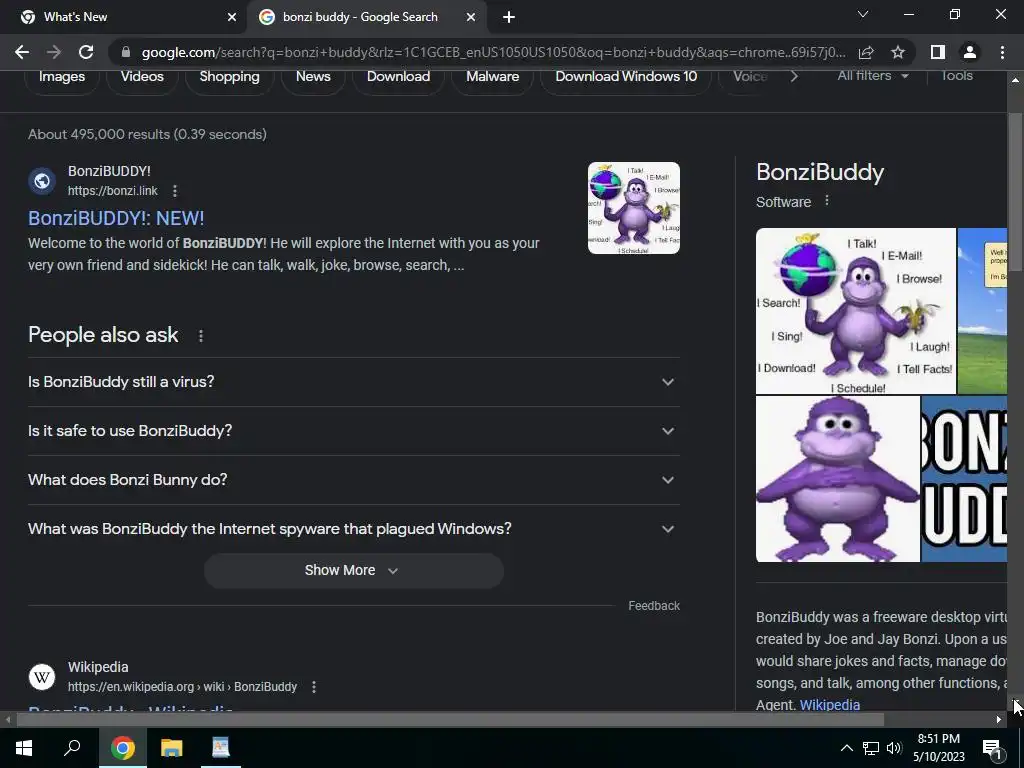Open a new browser tab
This screenshot has width=1024, height=768.
509,18
